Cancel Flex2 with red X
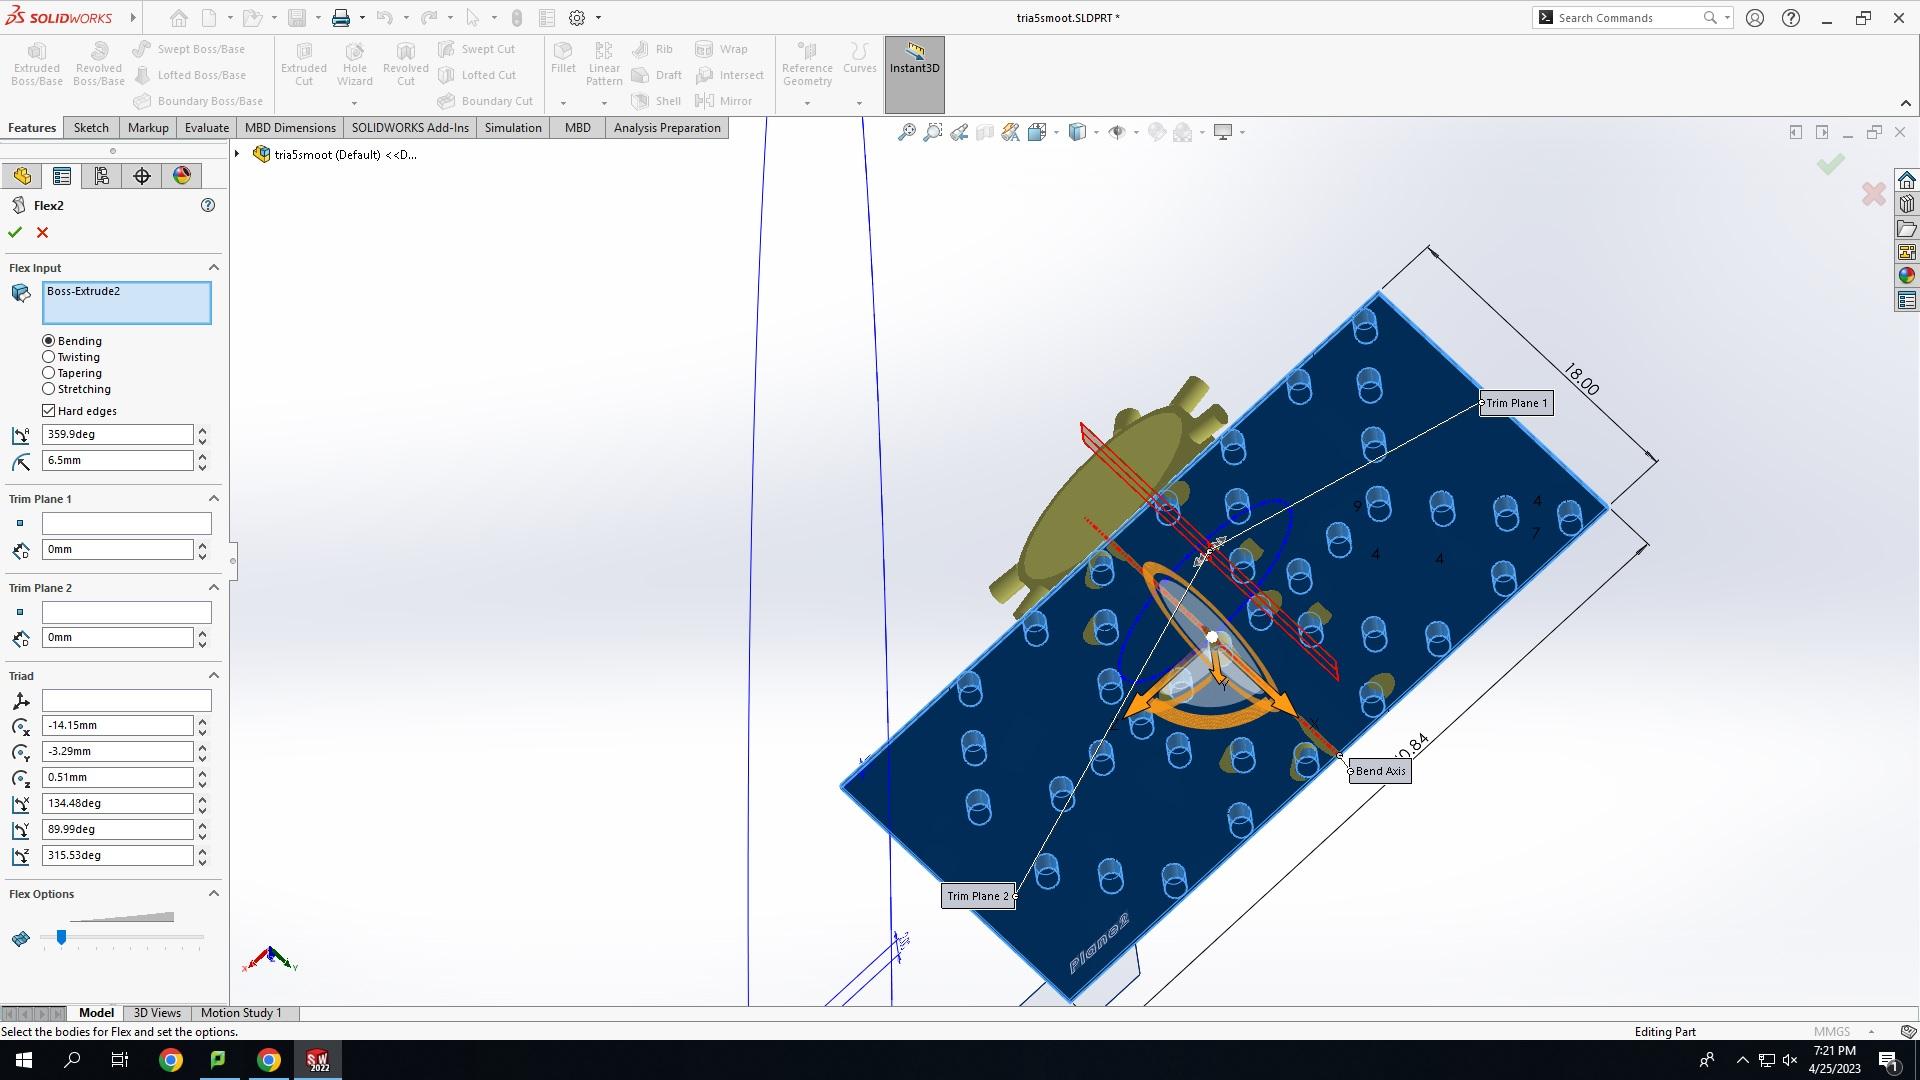This screenshot has width=1920, height=1080. [x=42, y=232]
